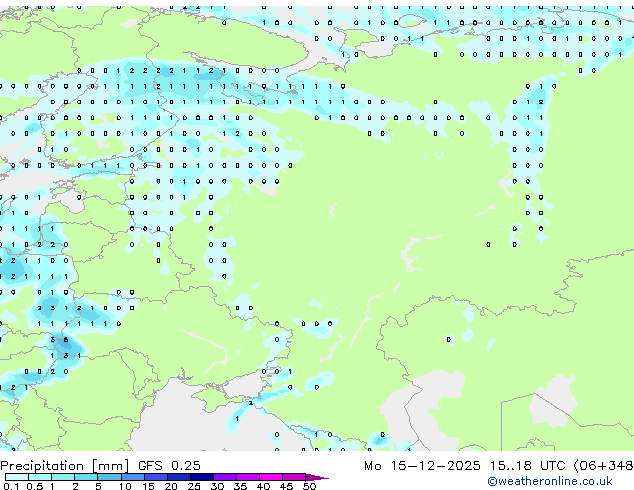Click the 15–20 mm legend color swatch

(x=156, y=477)
